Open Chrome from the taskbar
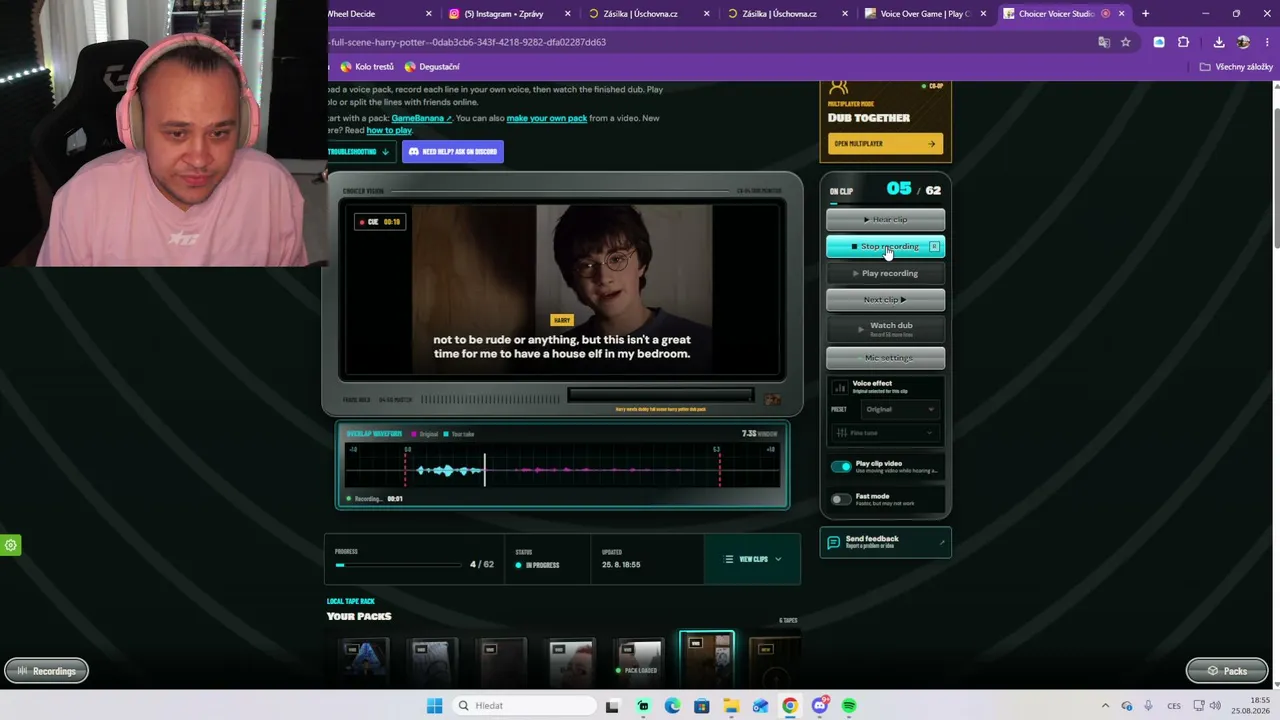This screenshot has height=720, width=1280. (x=790, y=706)
